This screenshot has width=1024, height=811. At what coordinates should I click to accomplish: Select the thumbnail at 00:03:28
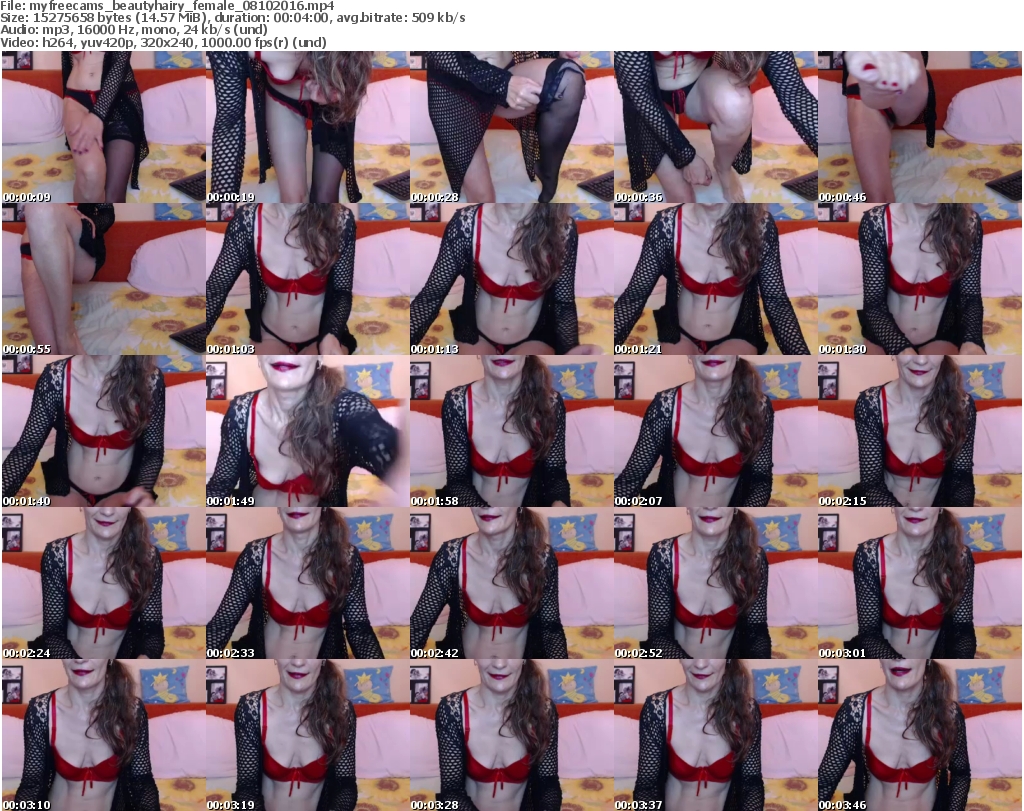pyautogui.click(x=511, y=735)
